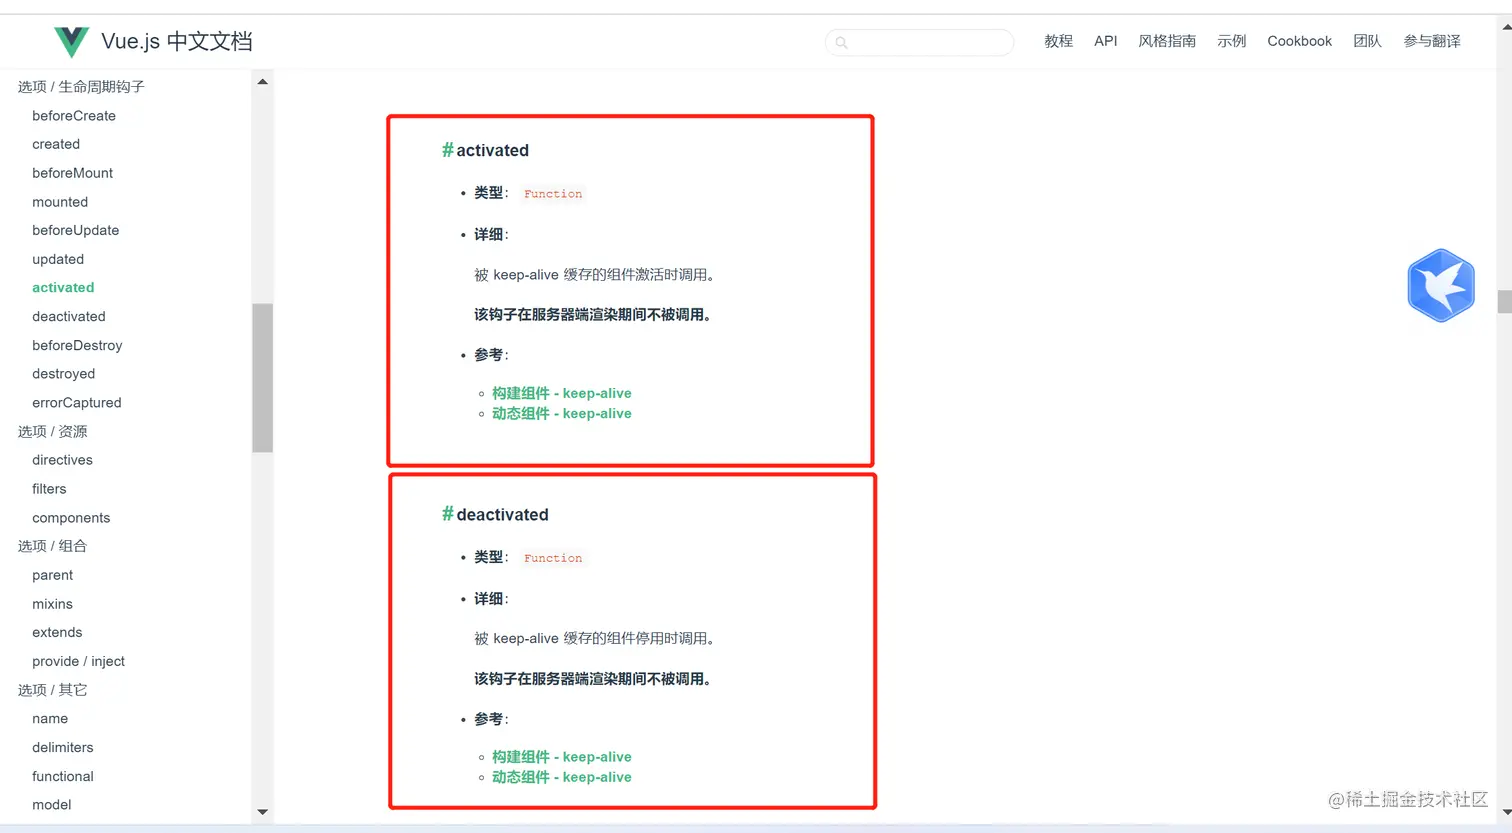This screenshot has width=1512, height=833.
Task: Select filters in sidebar
Action: [x=49, y=489]
